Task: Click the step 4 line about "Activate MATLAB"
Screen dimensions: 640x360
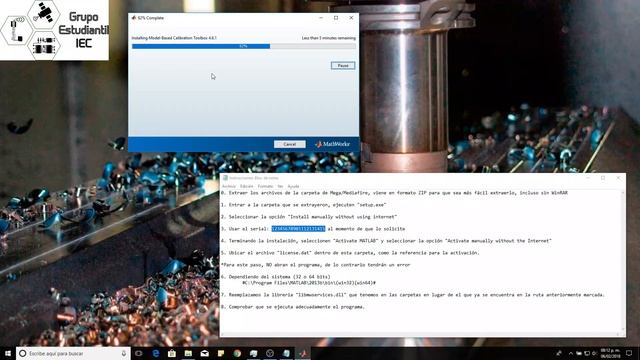Action: 386,241
